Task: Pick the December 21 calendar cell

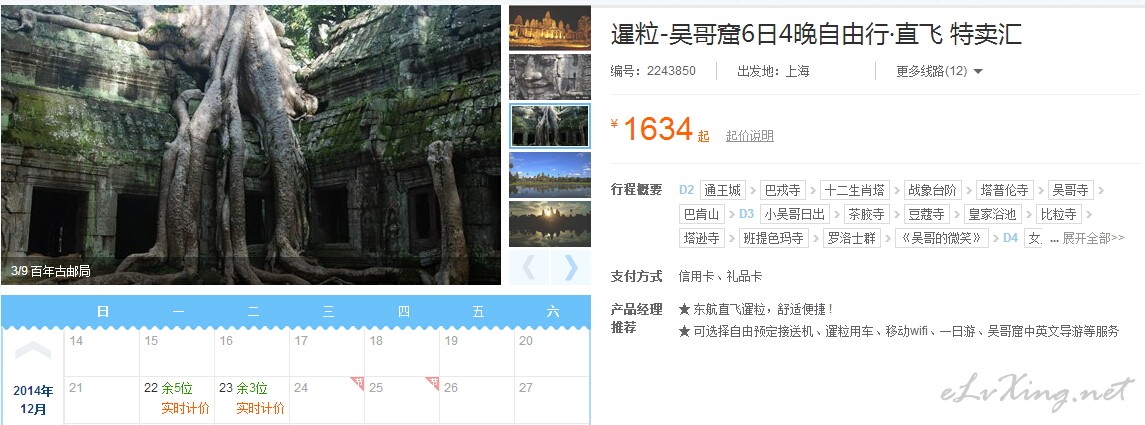Action: (102, 399)
